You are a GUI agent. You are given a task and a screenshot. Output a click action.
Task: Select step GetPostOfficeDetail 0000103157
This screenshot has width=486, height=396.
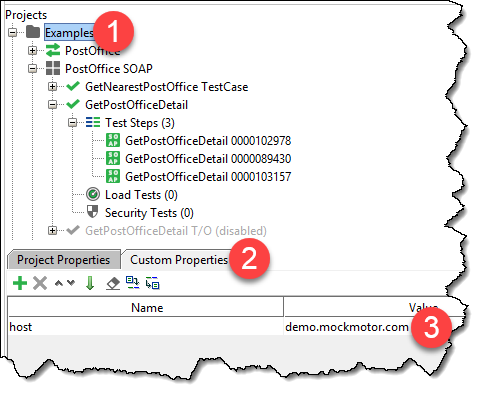[208, 177]
